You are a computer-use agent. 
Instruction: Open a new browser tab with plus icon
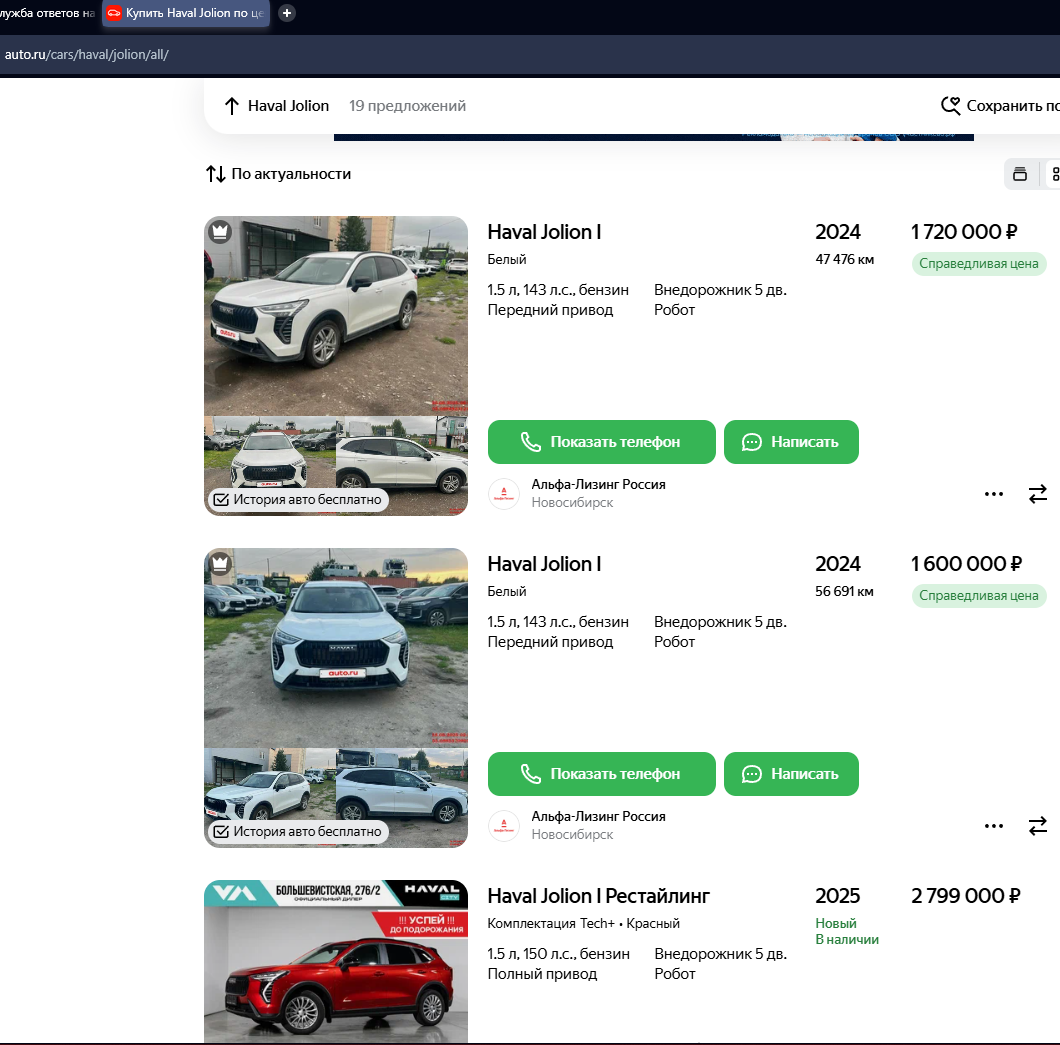(287, 13)
